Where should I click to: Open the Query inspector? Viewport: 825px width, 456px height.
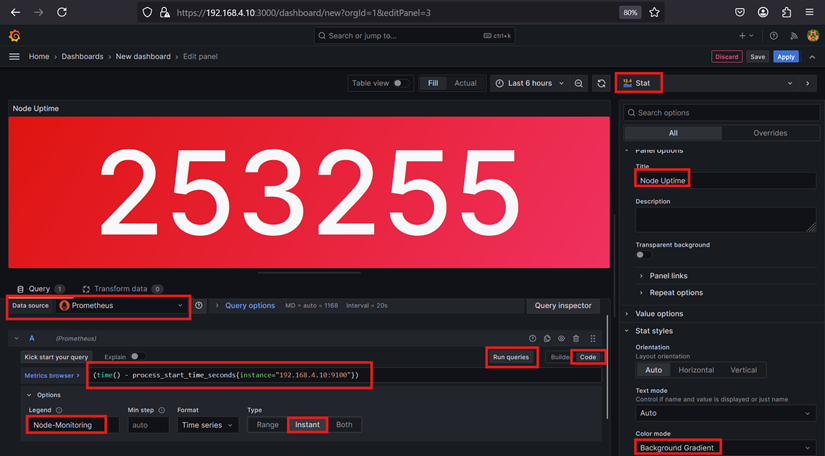coord(563,305)
